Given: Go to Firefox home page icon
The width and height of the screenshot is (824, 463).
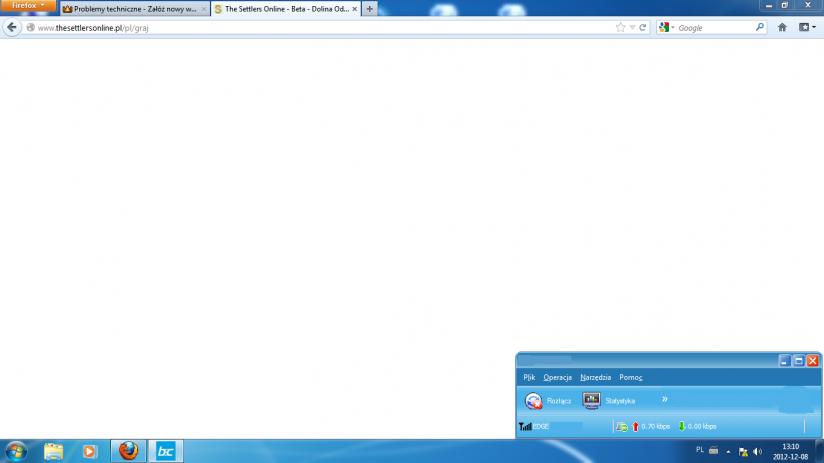Looking at the screenshot, I should coord(782,27).
